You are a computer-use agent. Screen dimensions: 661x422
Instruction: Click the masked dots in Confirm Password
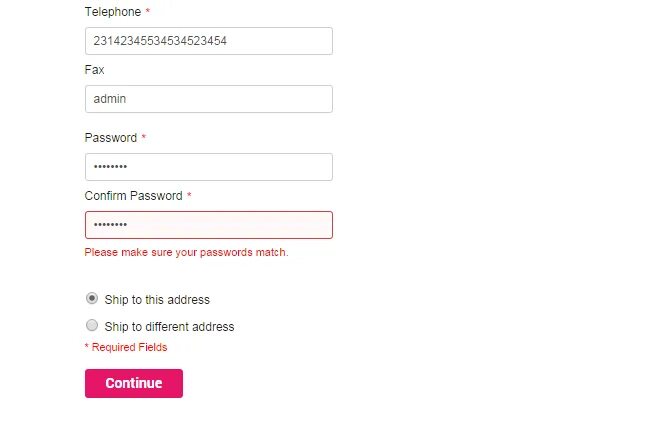110,225
